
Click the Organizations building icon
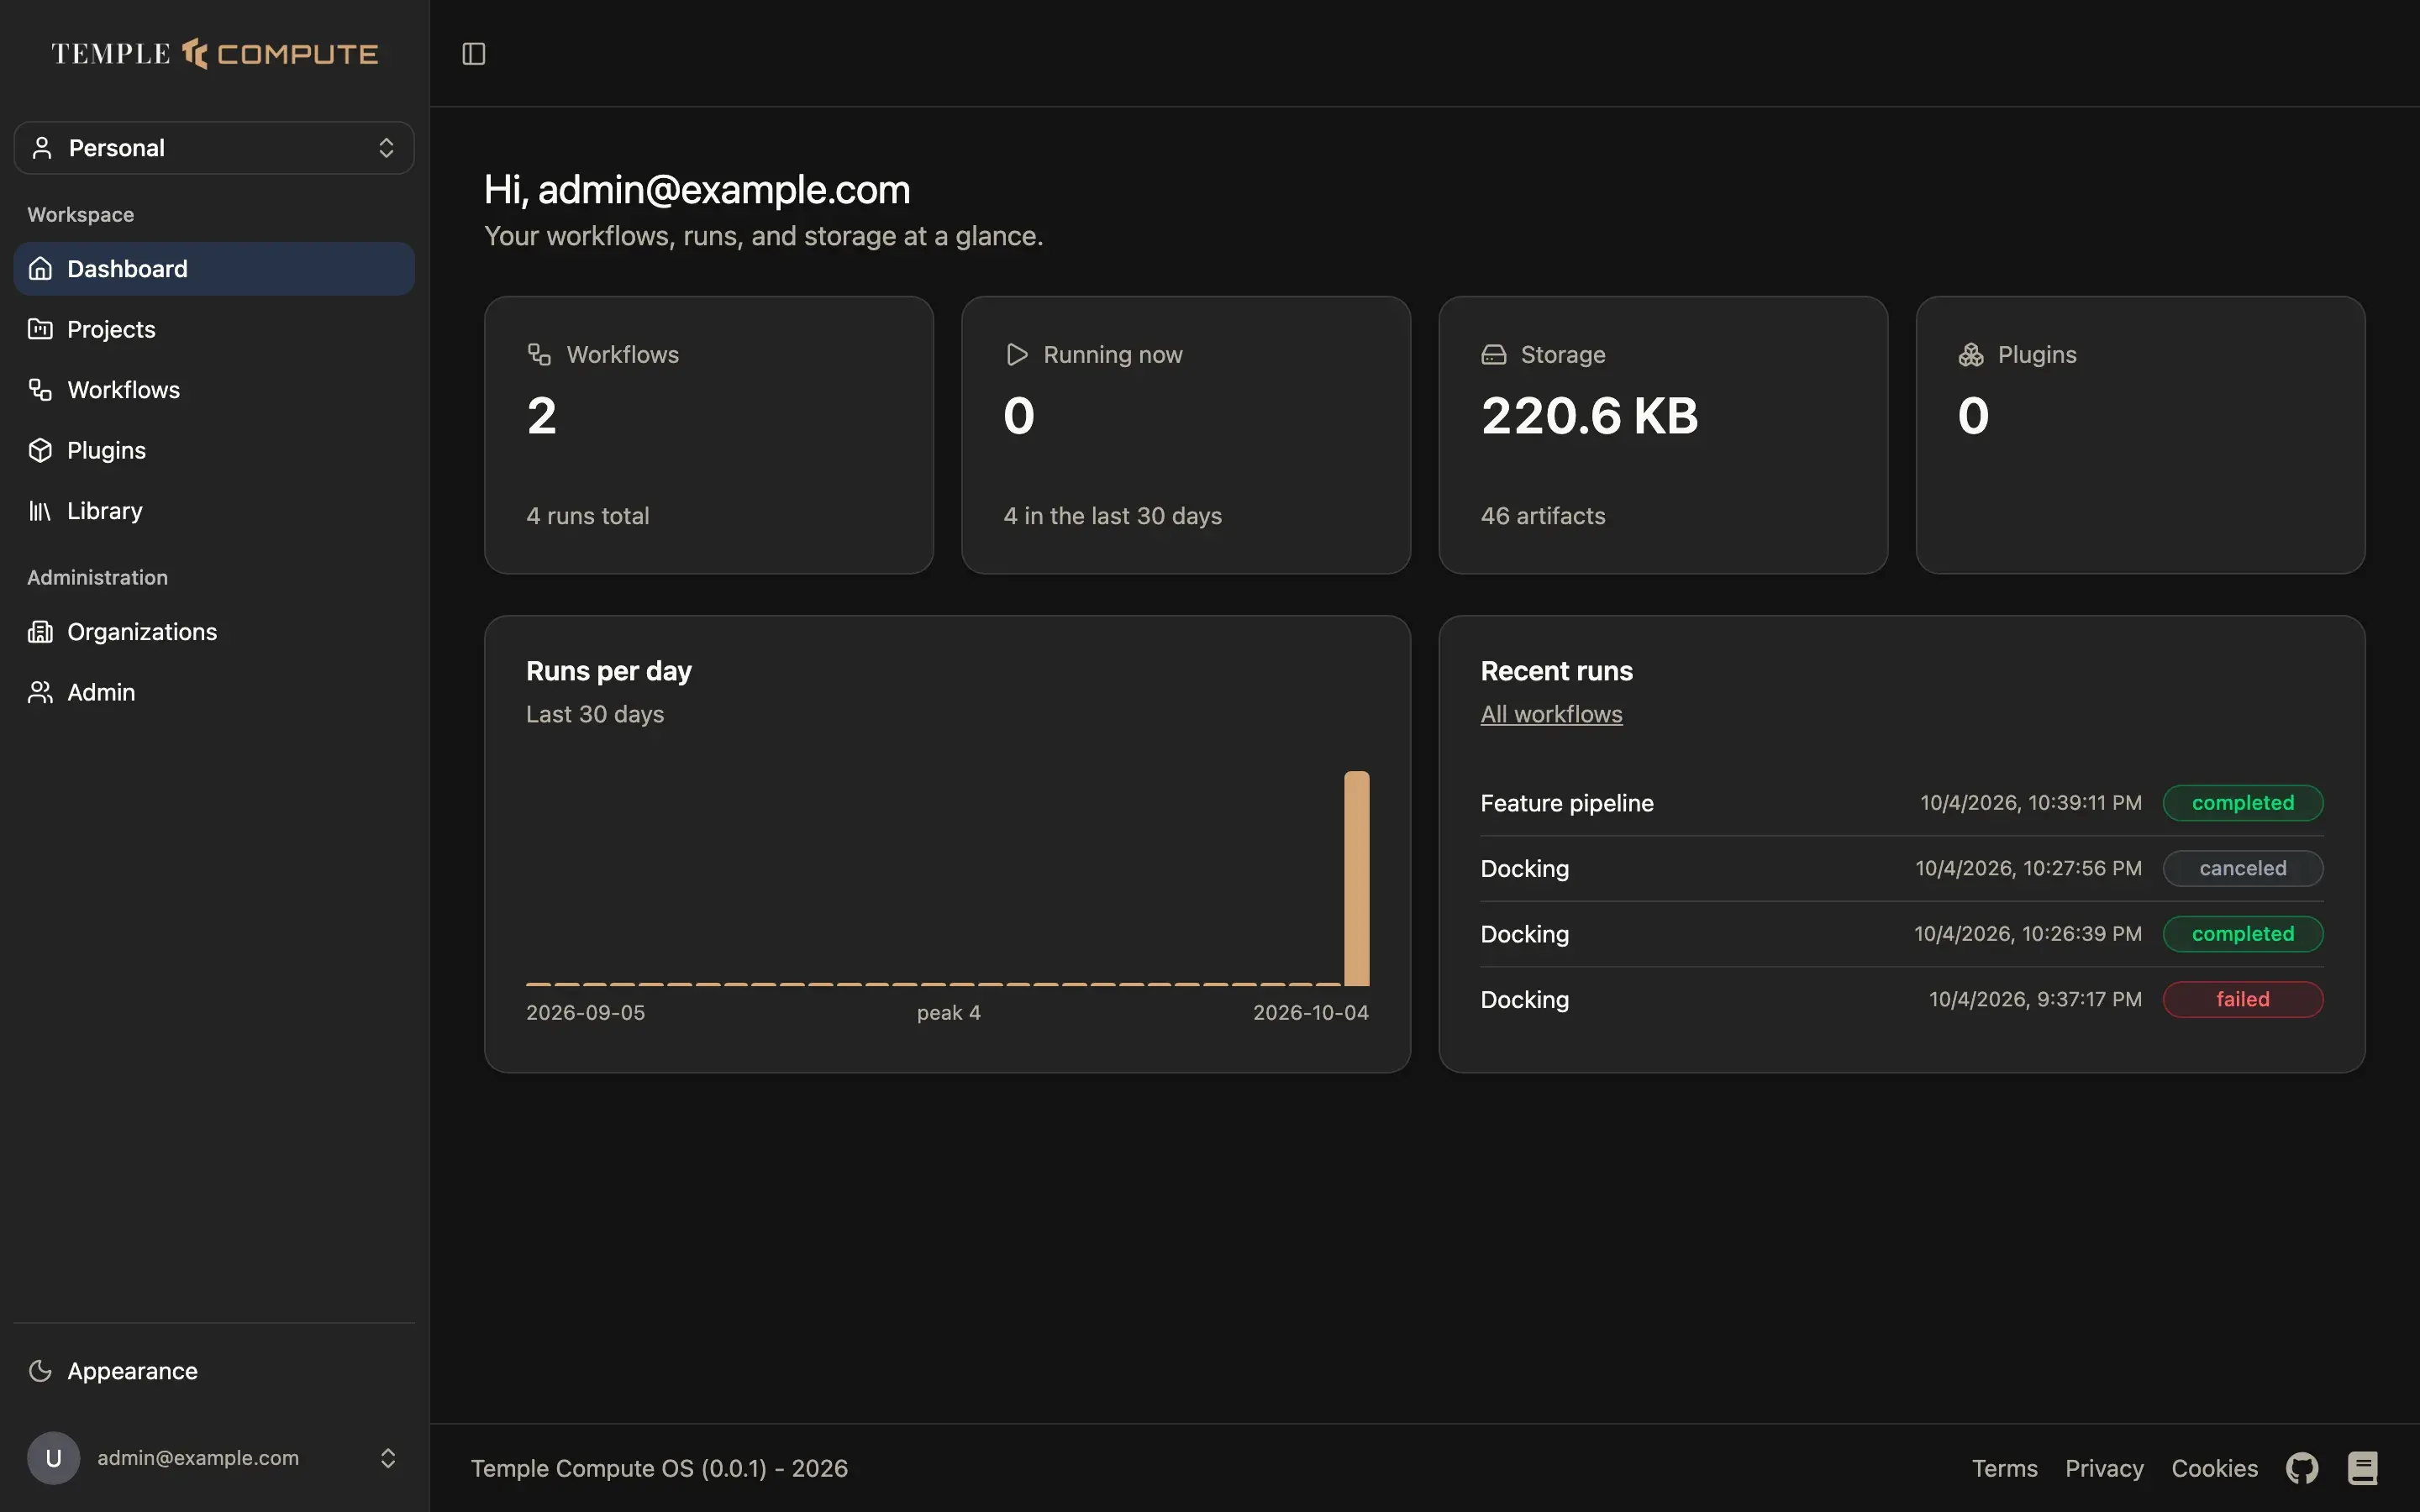[40, 632]
